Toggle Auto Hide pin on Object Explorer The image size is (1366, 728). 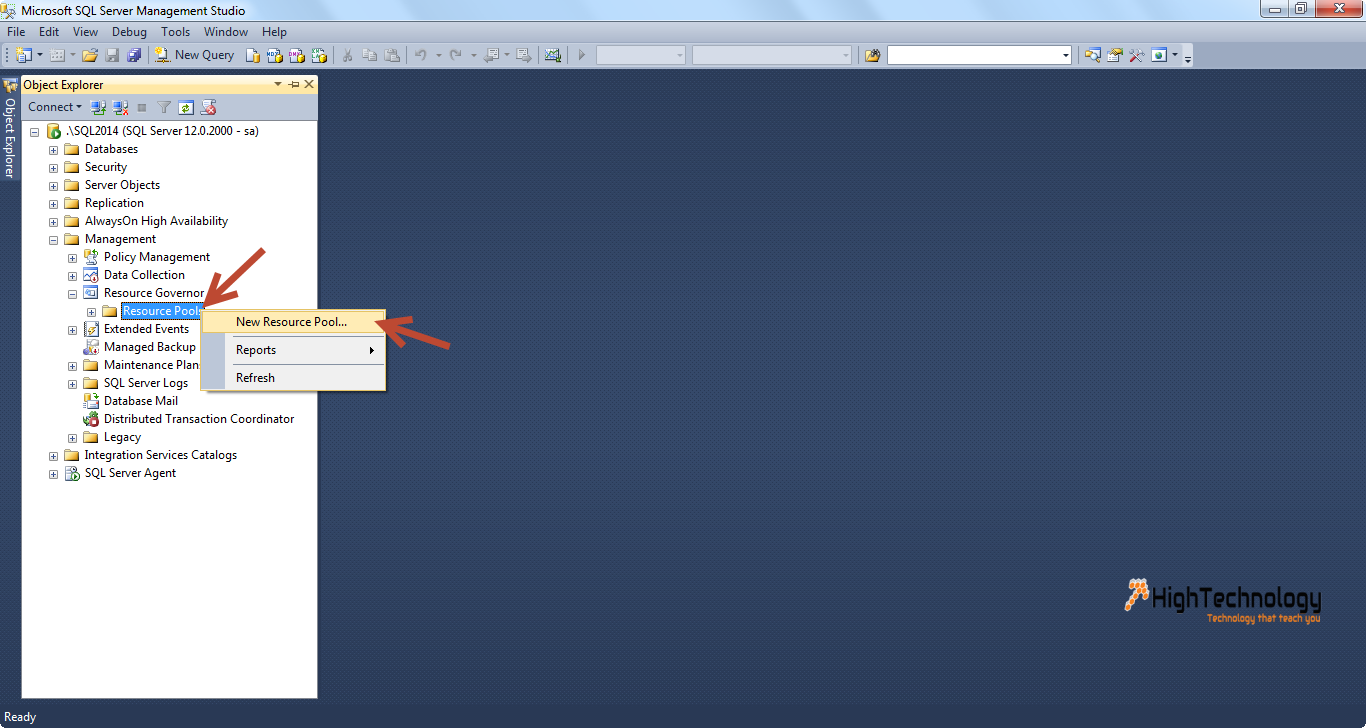click(294, 85)
